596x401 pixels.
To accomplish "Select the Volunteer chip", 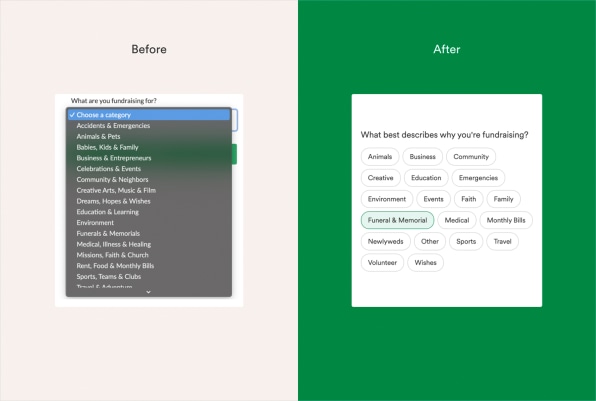I will pyautogui.click(x=382, y=263).
